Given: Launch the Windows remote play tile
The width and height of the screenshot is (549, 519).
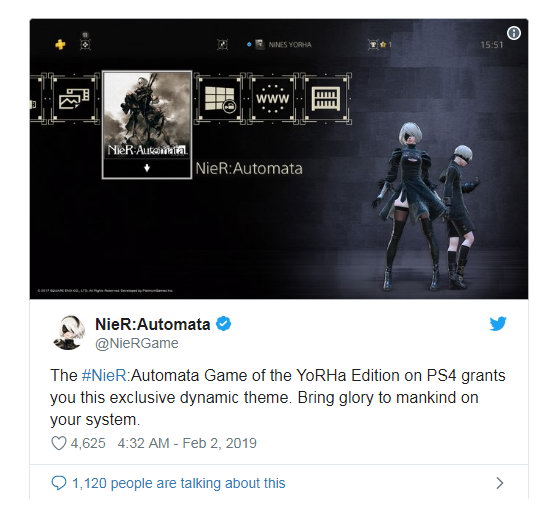Looking at the screenshot, I should [220, 99].
